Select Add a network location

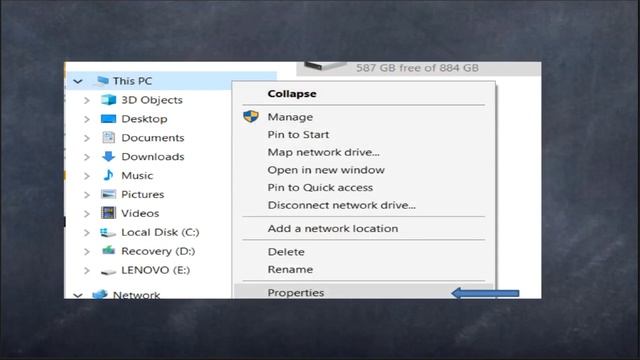click(333, 228)
